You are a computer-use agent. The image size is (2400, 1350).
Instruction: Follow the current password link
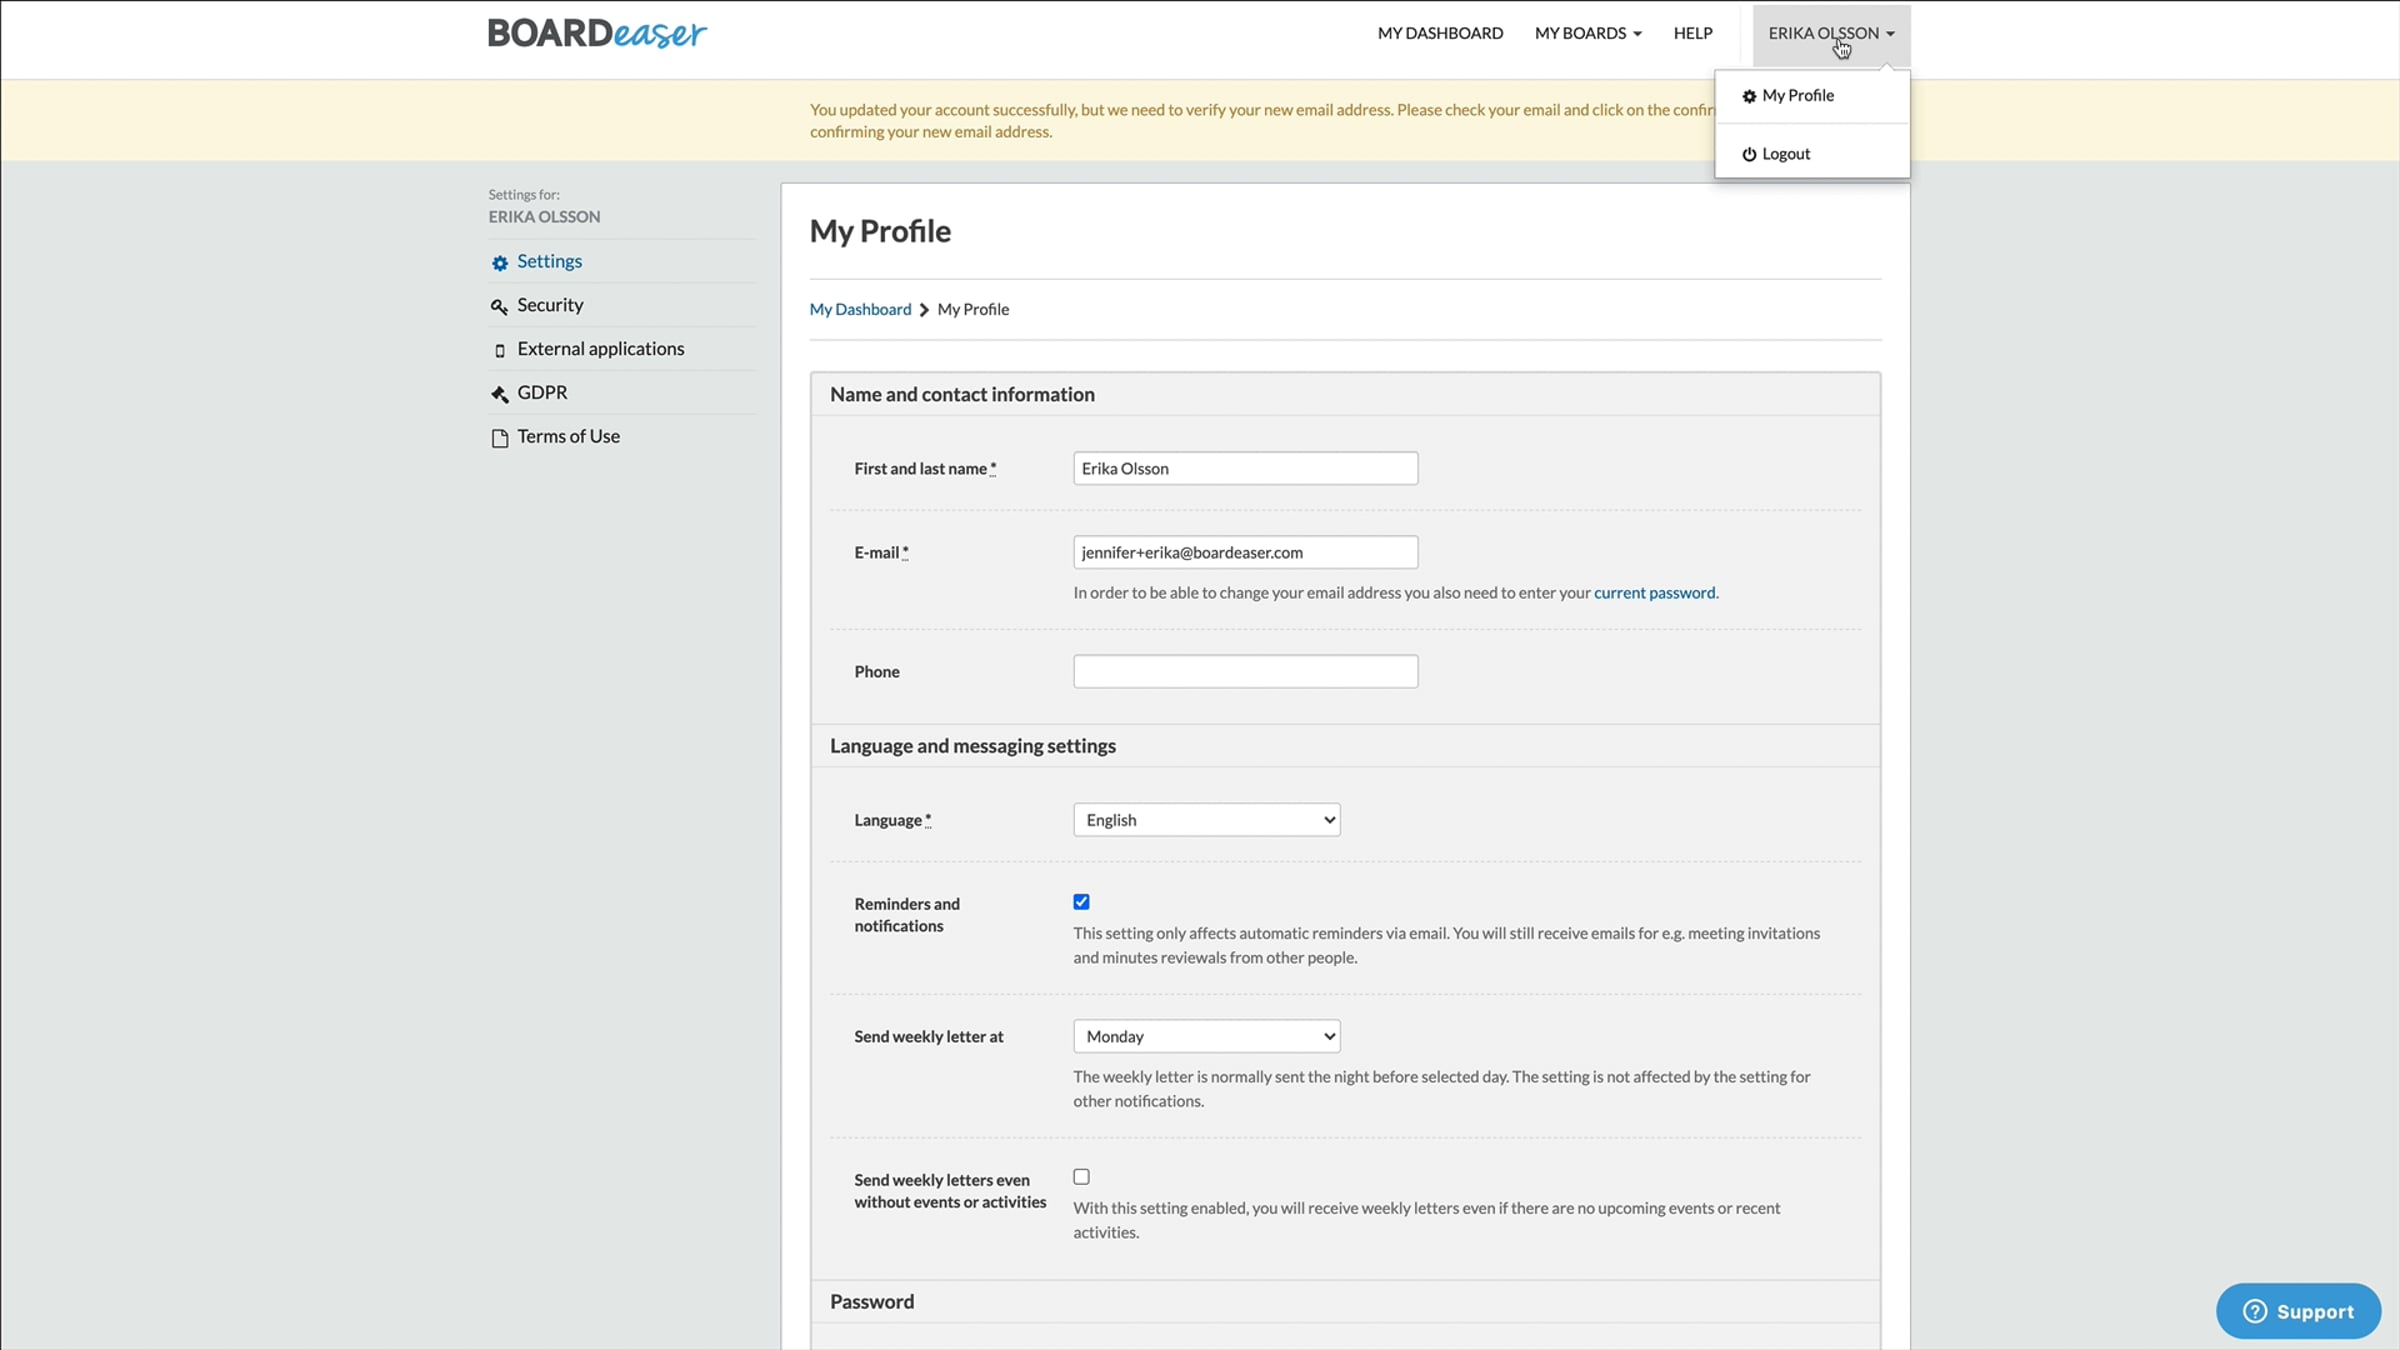(1654, 593)
